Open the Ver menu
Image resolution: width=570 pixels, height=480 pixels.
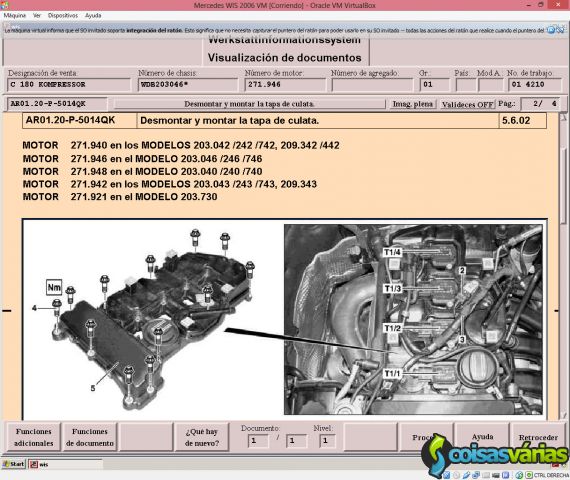pyautogui.click(x=37, y=15)
